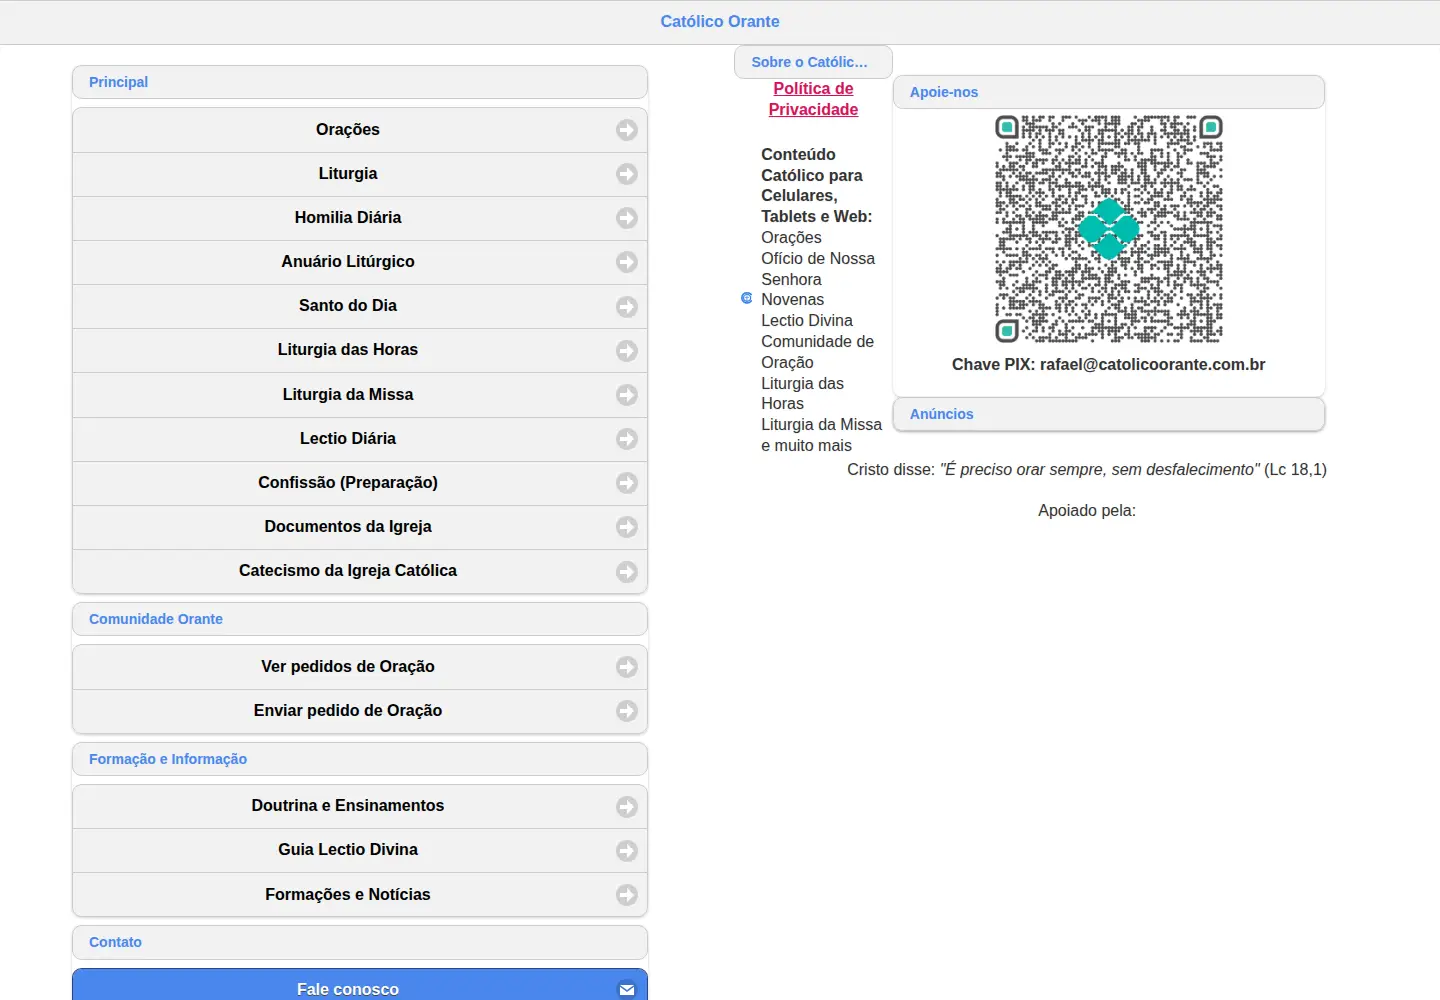
Task: Click the arrow icon for Homilia Diária
Action: 627,218
